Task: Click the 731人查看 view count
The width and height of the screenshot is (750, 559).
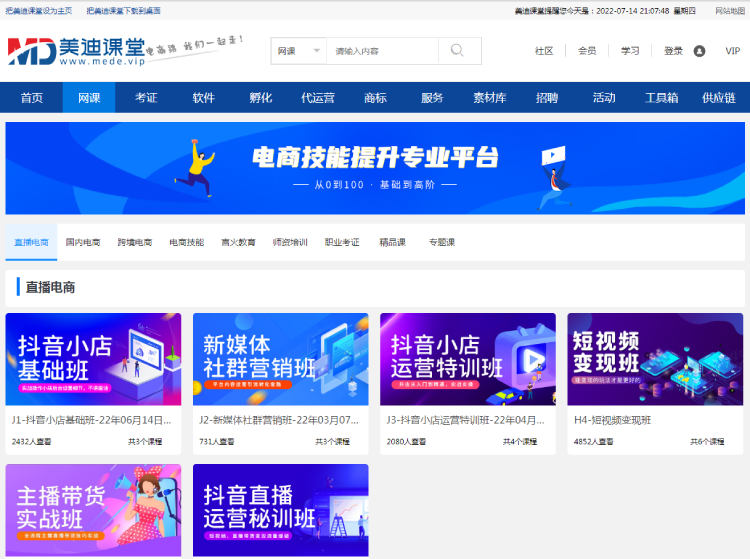Action: coord(217,441)
